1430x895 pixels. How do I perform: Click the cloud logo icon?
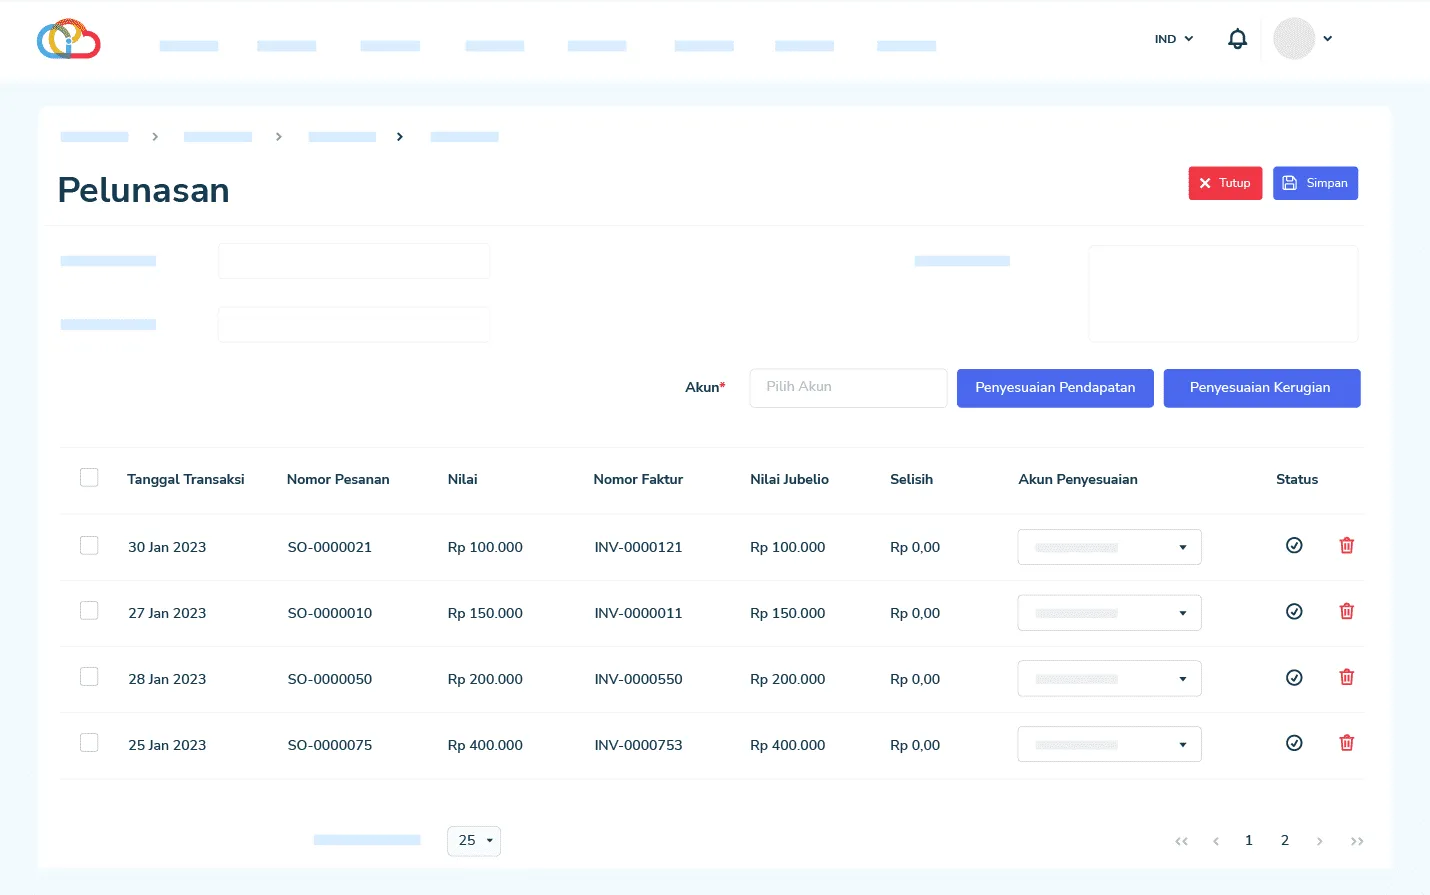pos(69,39)
